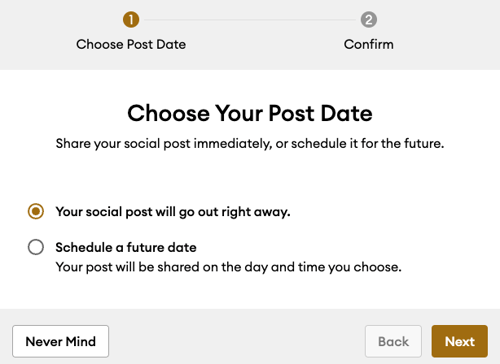This screenshot has height=364, width=500.
Task: Click the 'shared on the day and time' description
Action: click(x=228, y=267)
